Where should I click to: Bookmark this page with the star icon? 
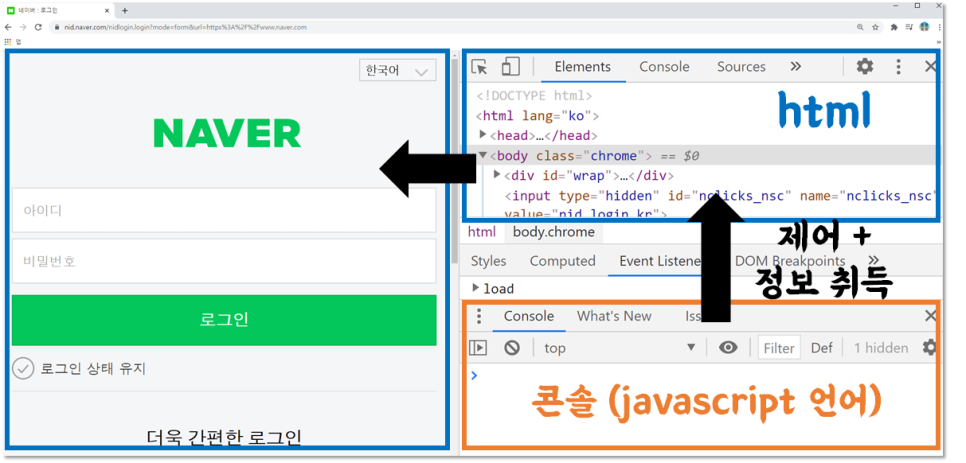point(875,27)
